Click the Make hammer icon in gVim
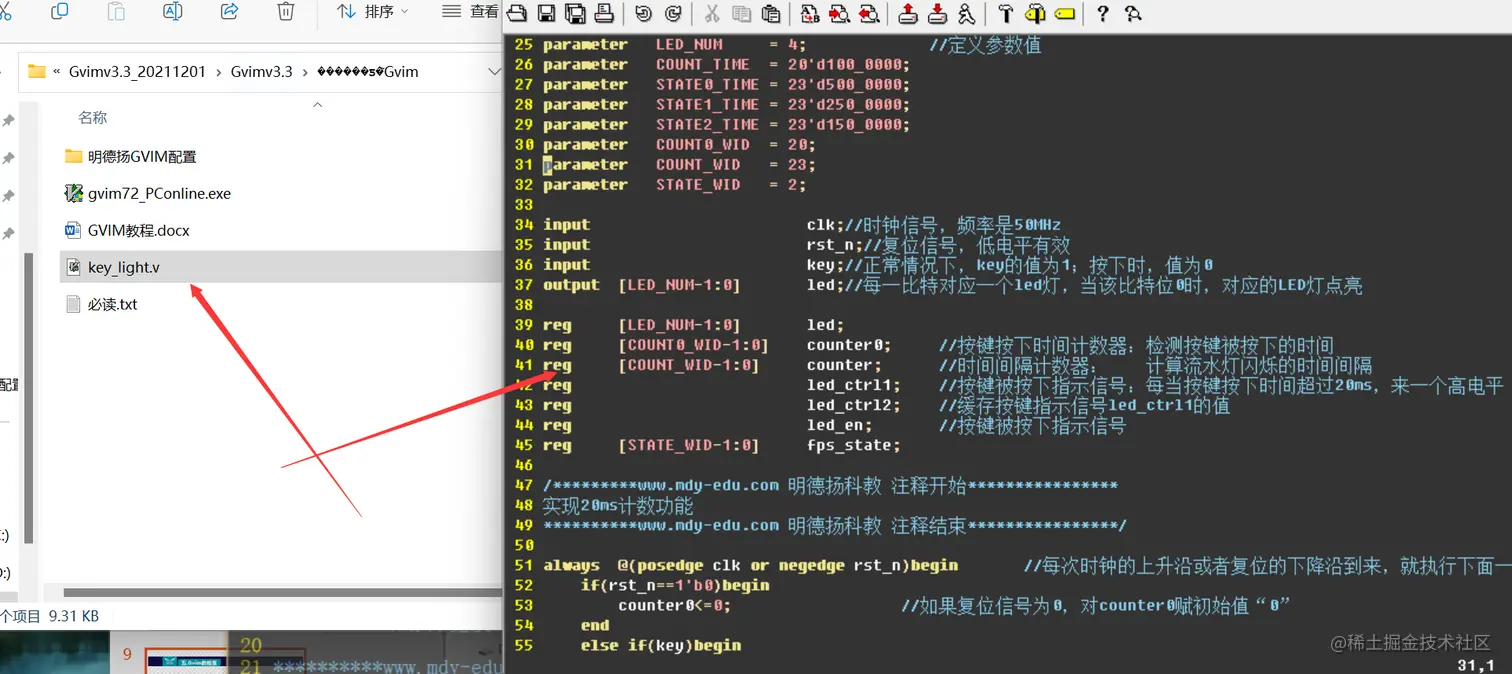Viewport: 1512px width, 674px height. pos(1006,13)
